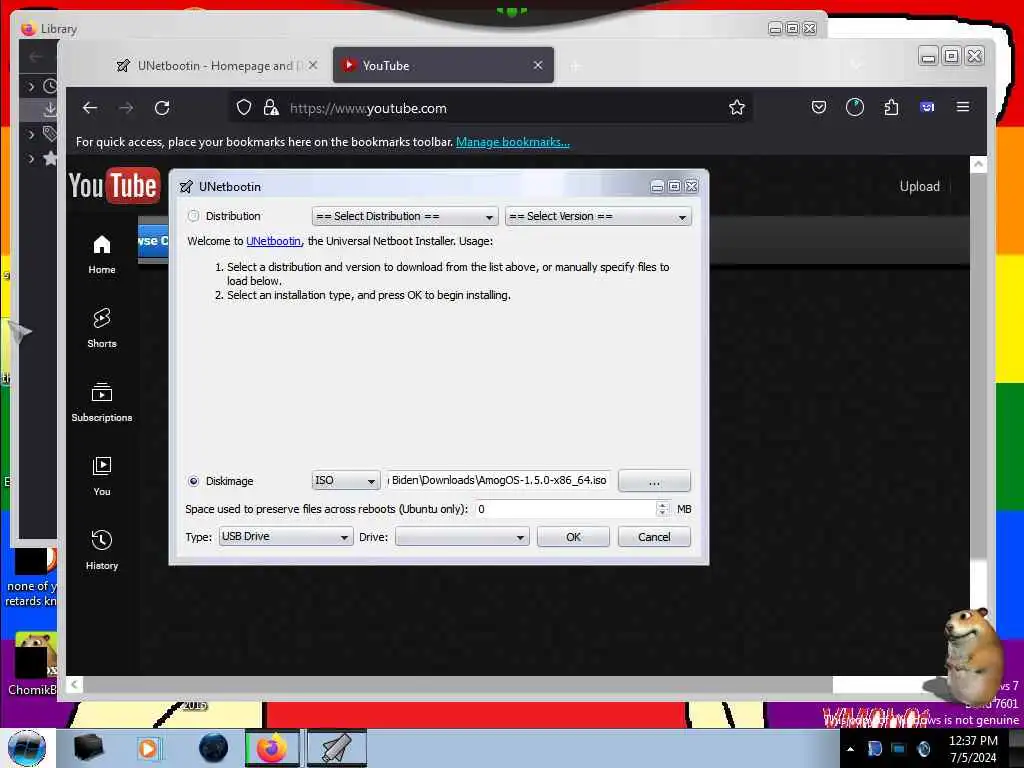Expand the History item in Library tree
Image resolution: width=1024 pixels, height=768 pixels.
click(x=31, y=86)
